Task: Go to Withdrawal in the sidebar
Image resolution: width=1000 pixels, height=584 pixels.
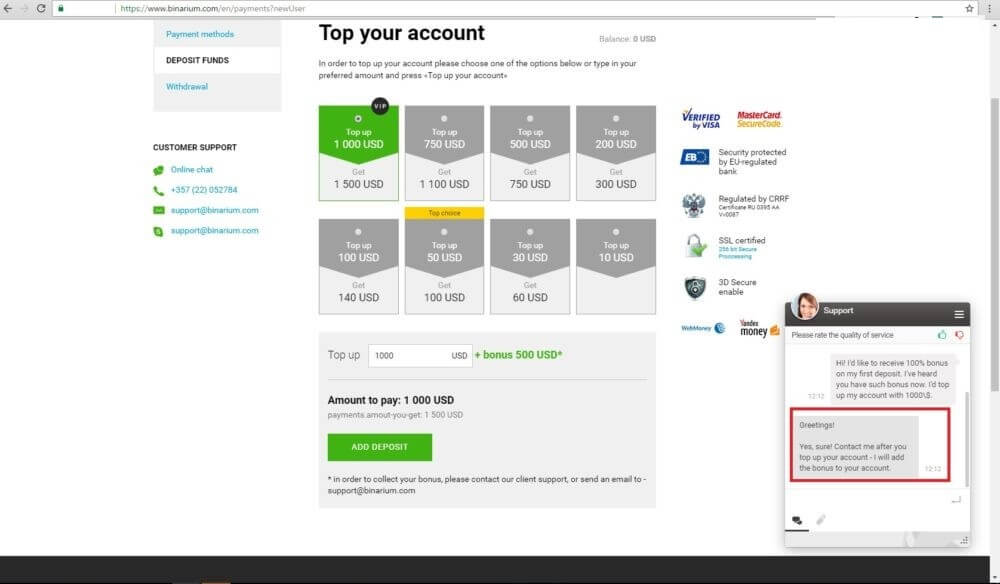Action: (187, 87)
